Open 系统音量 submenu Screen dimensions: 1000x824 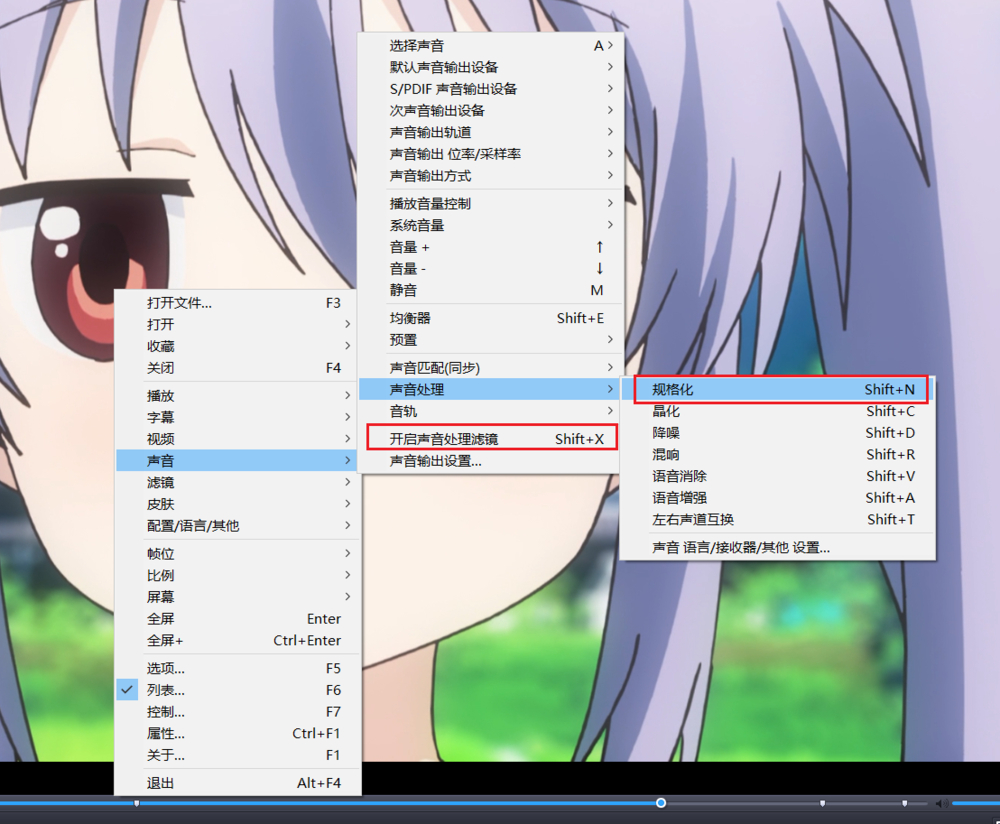(490, 226)
